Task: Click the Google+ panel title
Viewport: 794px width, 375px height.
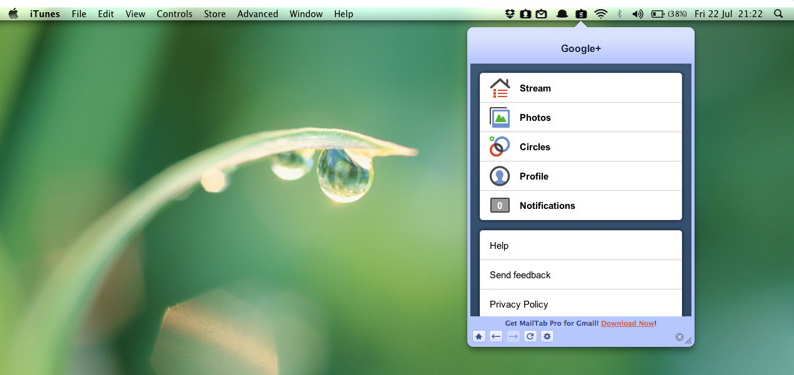Action: (581, 49)
